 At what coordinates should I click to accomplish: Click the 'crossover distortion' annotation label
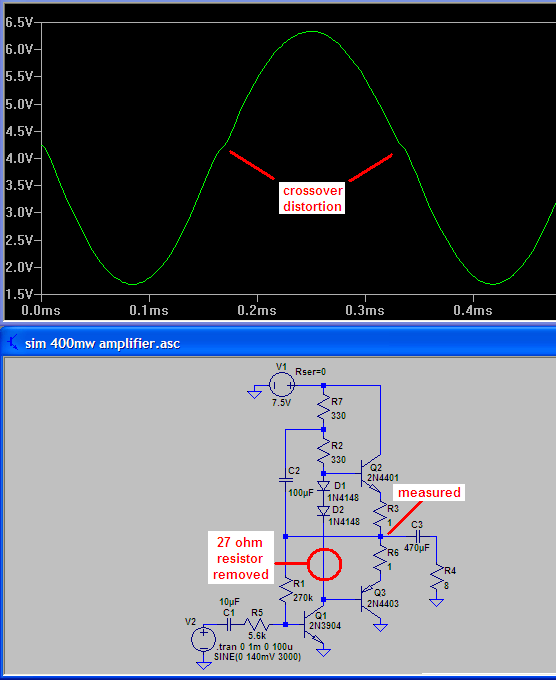pyautogui.click(x=312, y=199)
